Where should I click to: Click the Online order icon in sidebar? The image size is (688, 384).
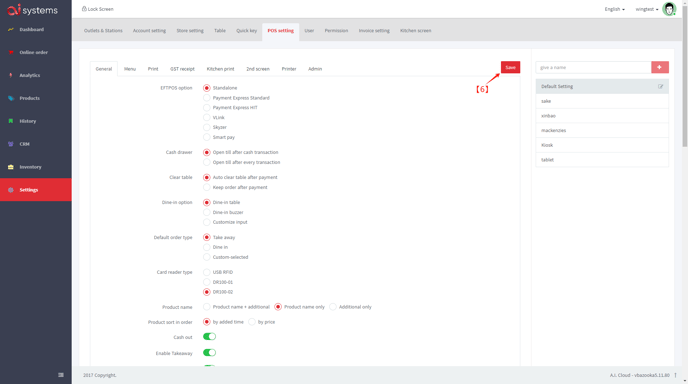click(11, 52)
